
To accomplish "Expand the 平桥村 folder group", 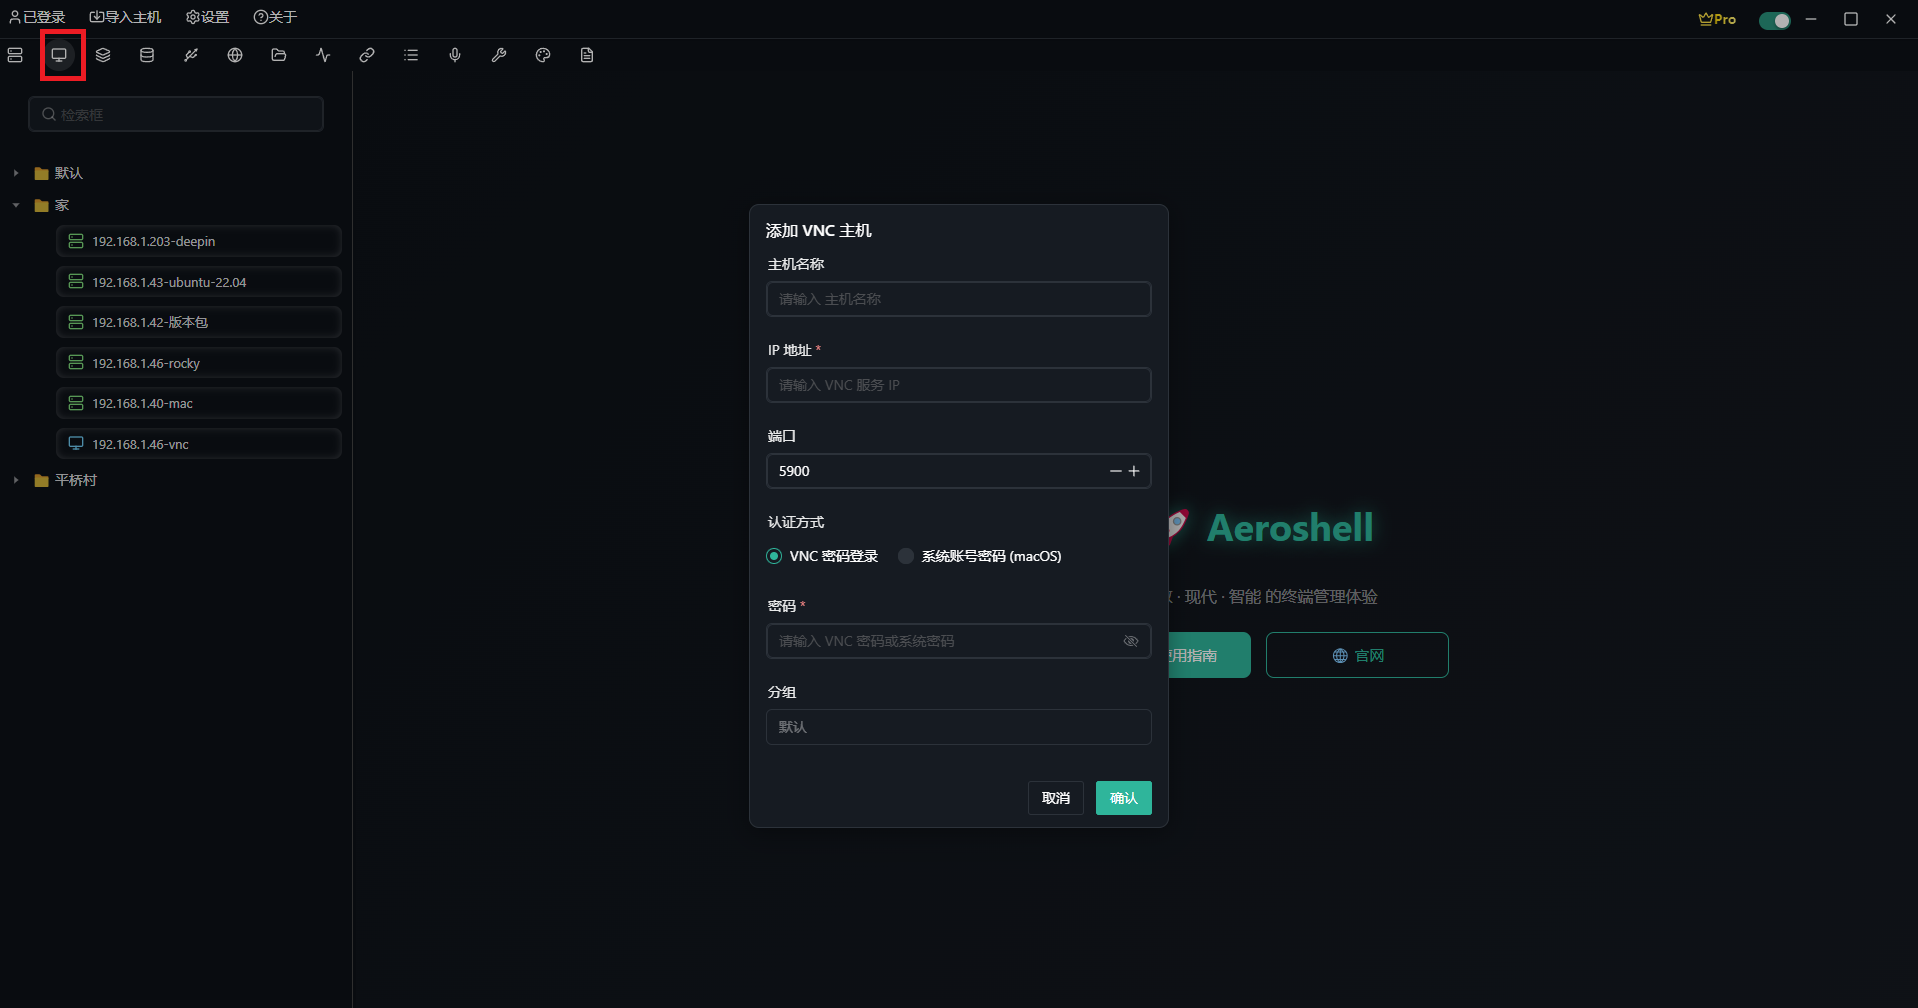I will tap(15, 480).
